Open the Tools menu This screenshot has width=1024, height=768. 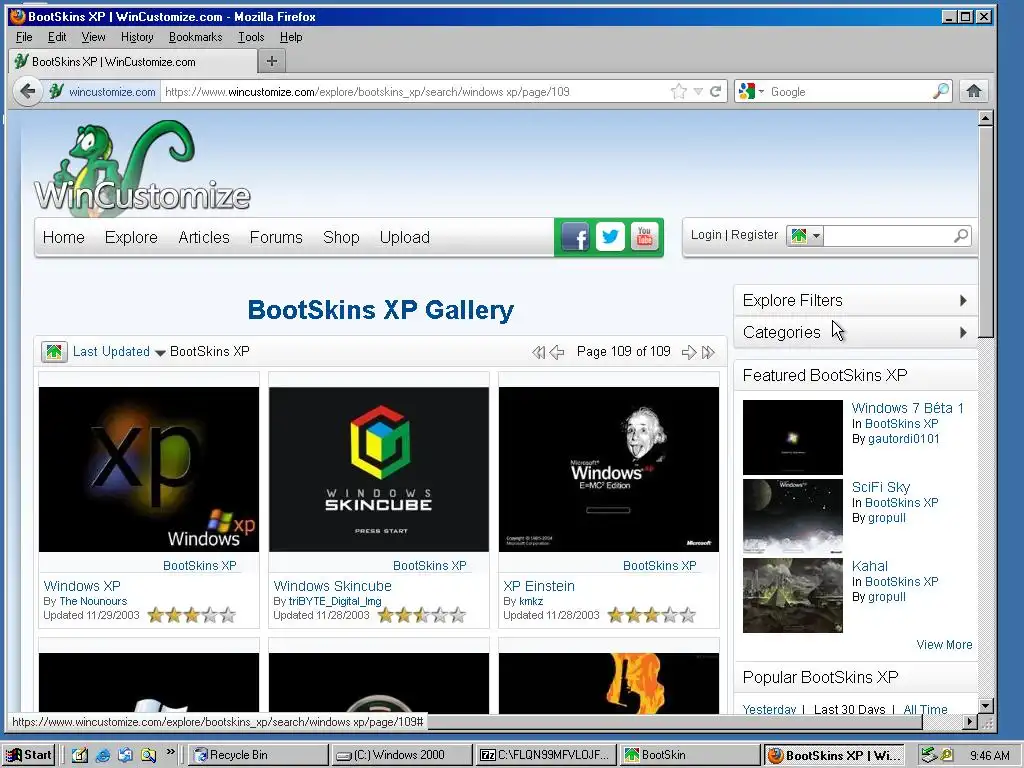pyautogui.click(x=251, y=37)
